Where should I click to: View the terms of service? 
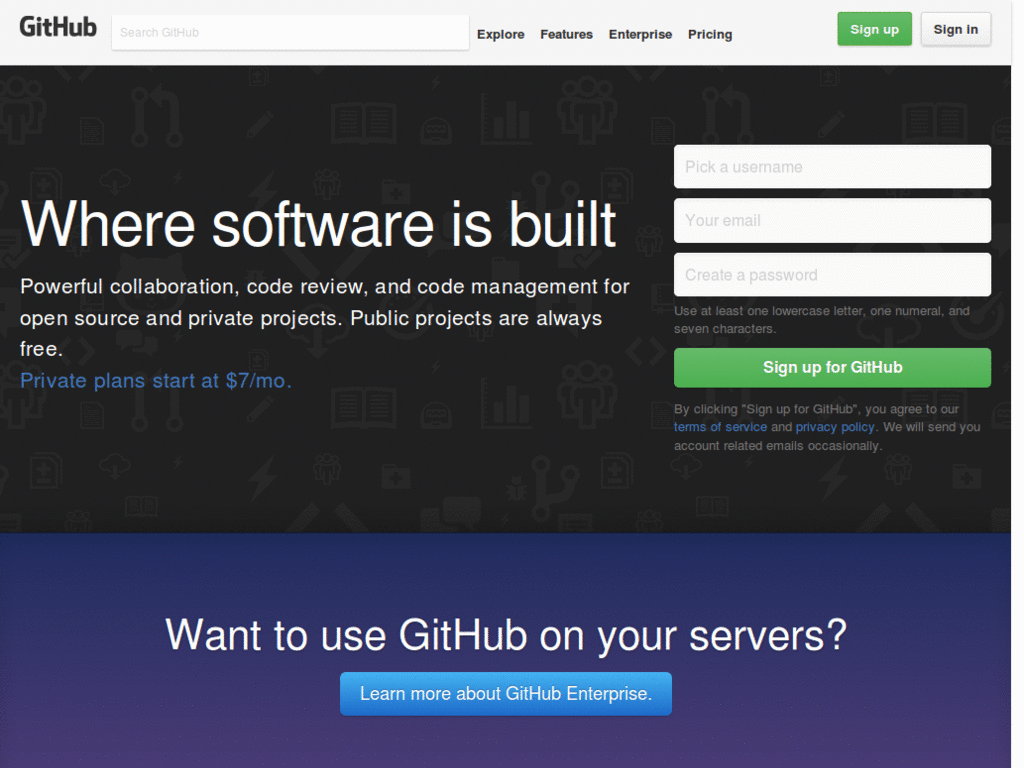tap(720, 427)
